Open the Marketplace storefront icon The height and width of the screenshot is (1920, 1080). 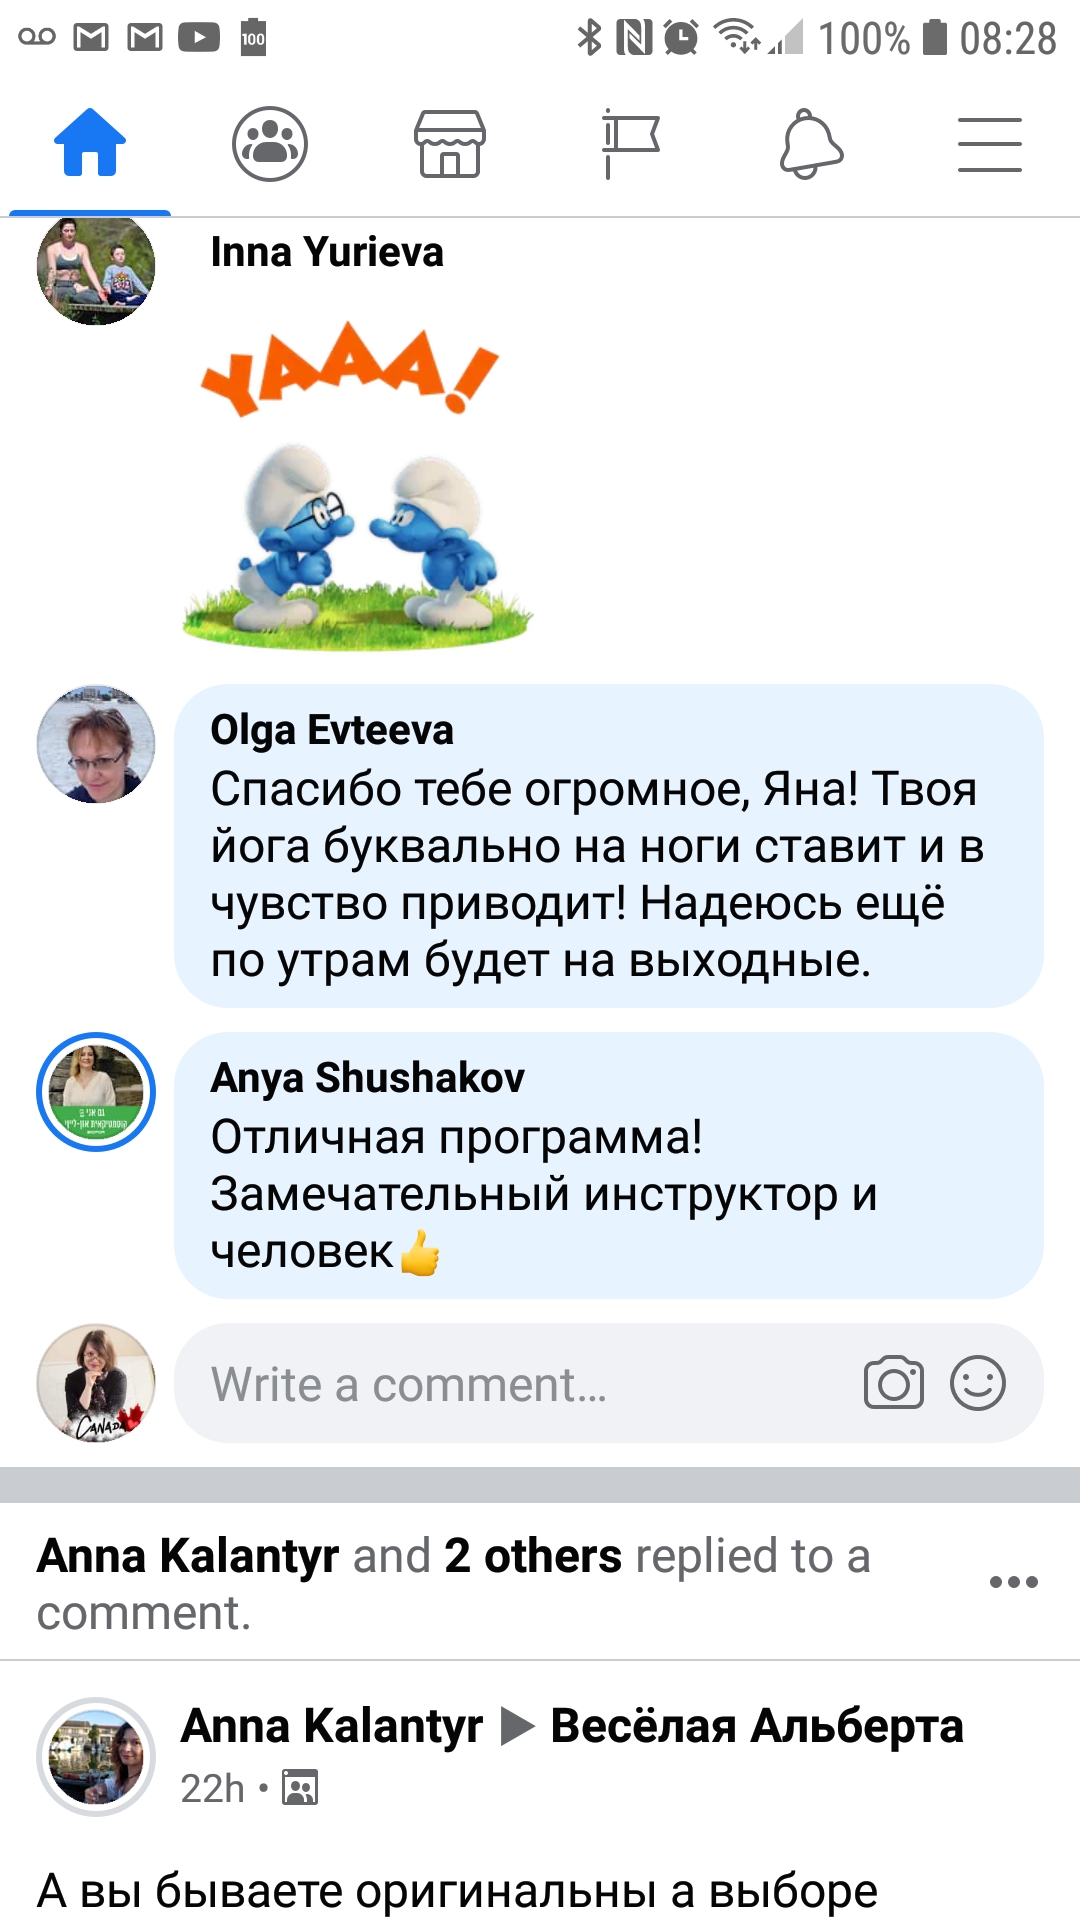pos(450,143)
